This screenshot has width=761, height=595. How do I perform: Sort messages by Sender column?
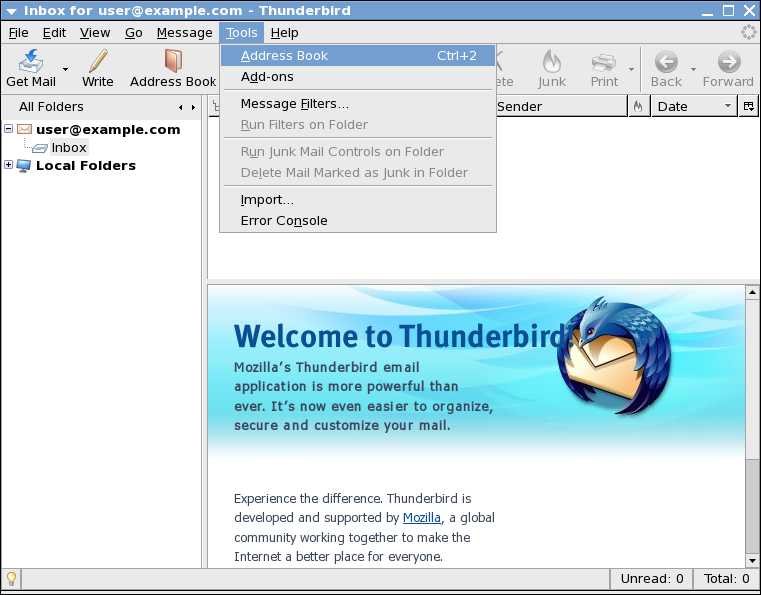point(561,106)
